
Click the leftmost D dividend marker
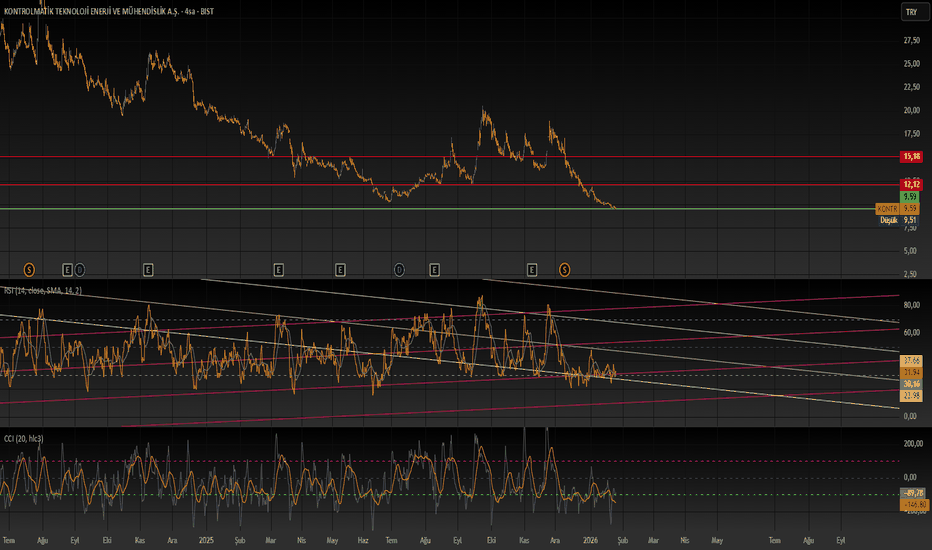coord(80,269)
